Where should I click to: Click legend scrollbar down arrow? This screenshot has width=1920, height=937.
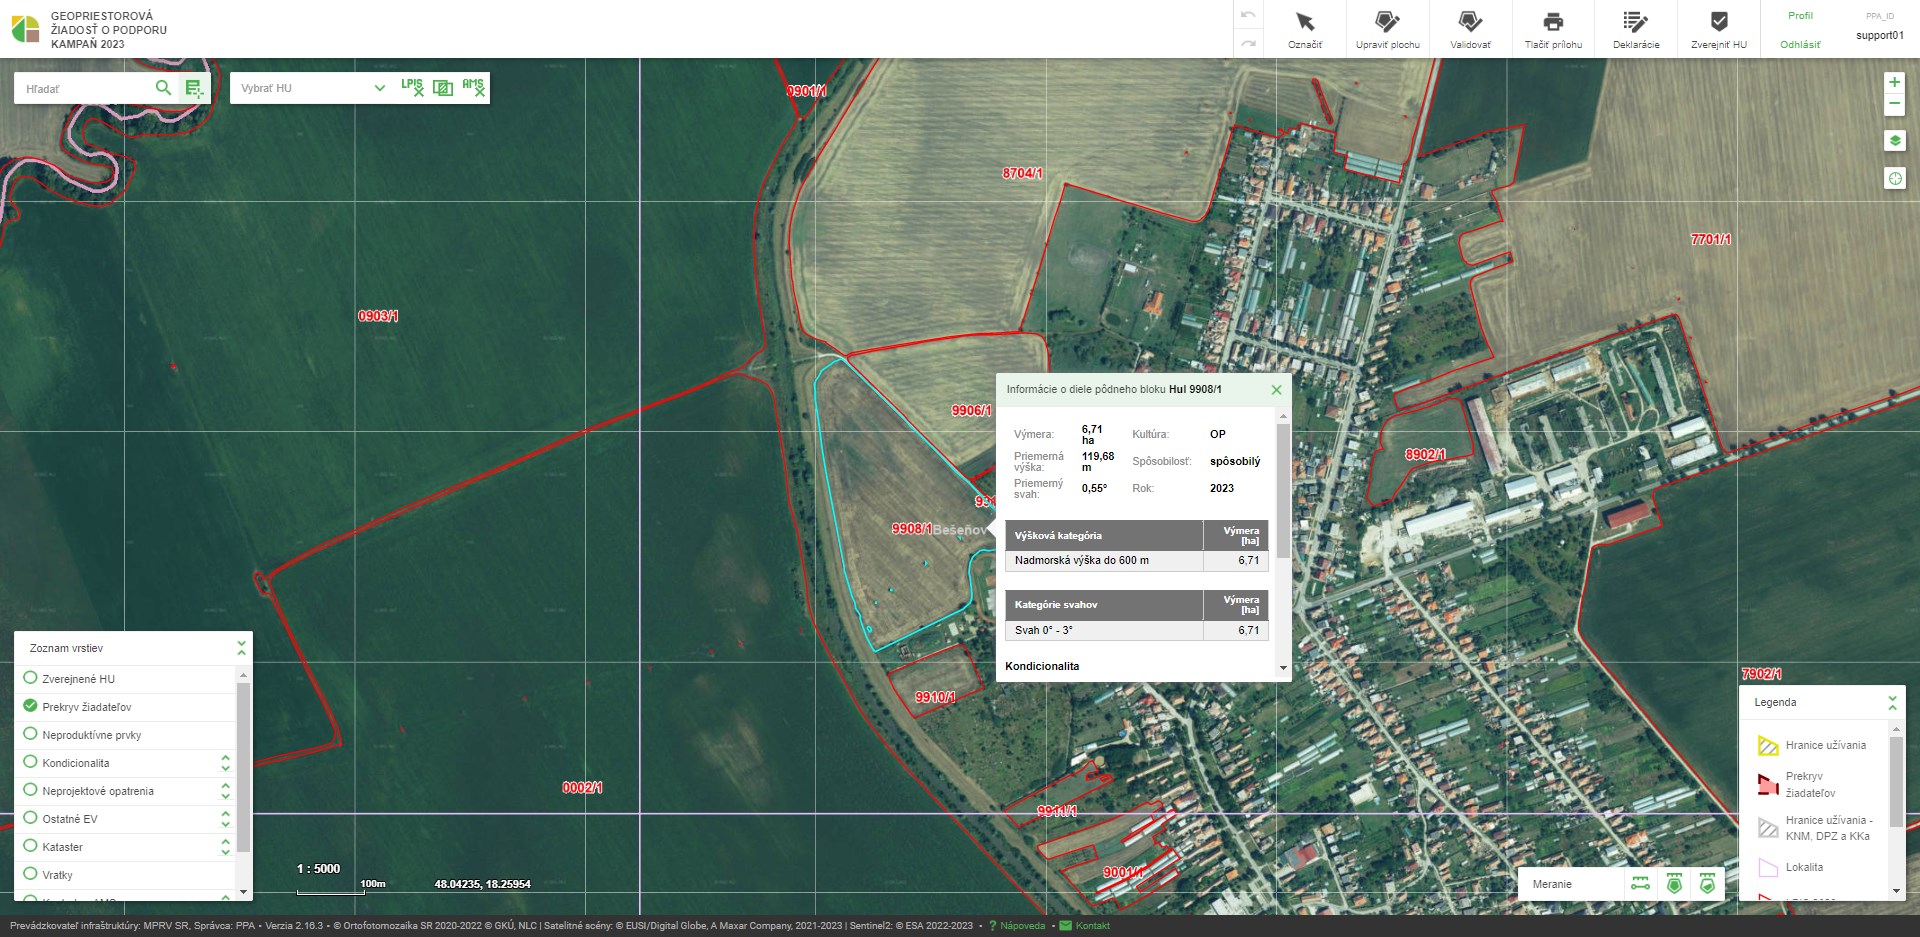1896,891
